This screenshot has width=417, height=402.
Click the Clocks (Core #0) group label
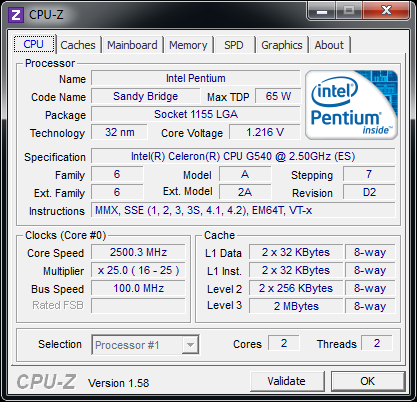[x=66, y=235]
